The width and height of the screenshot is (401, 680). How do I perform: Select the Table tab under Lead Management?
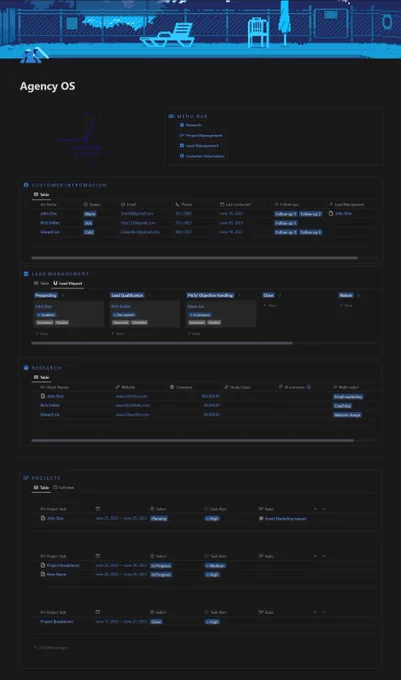(x=42, y=283)
